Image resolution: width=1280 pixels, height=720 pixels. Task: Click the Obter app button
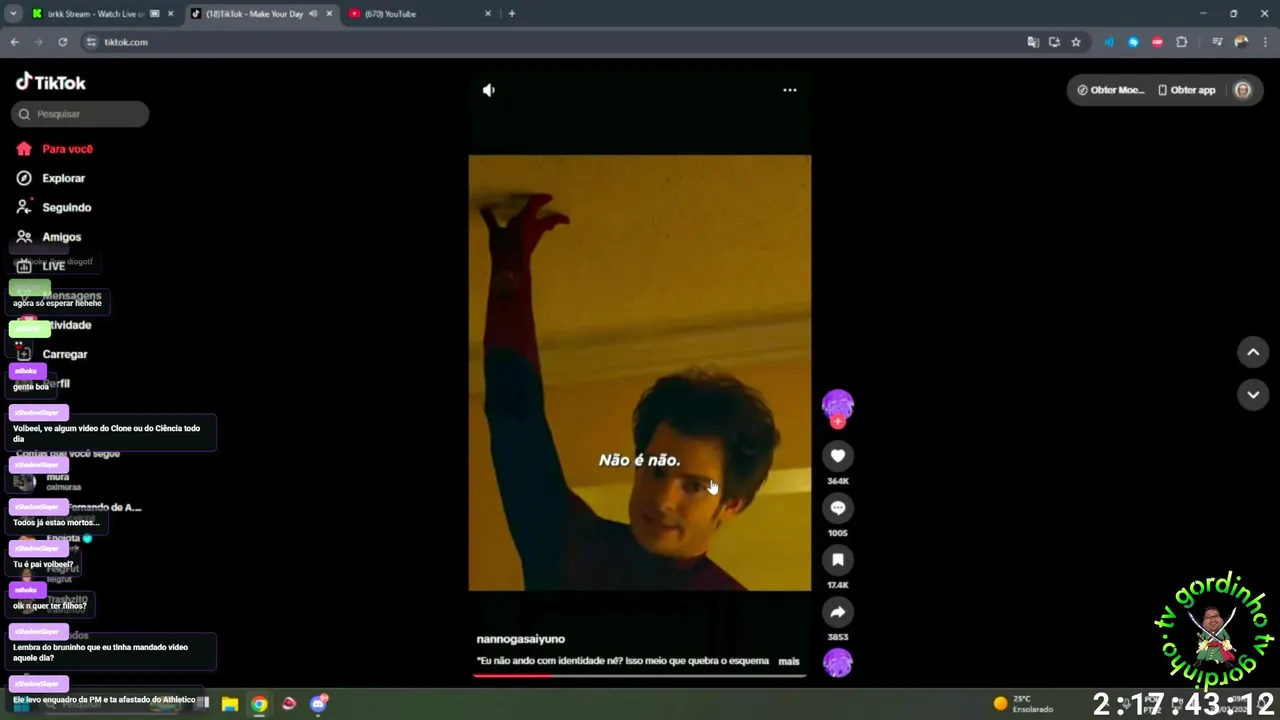(1186, 90)
